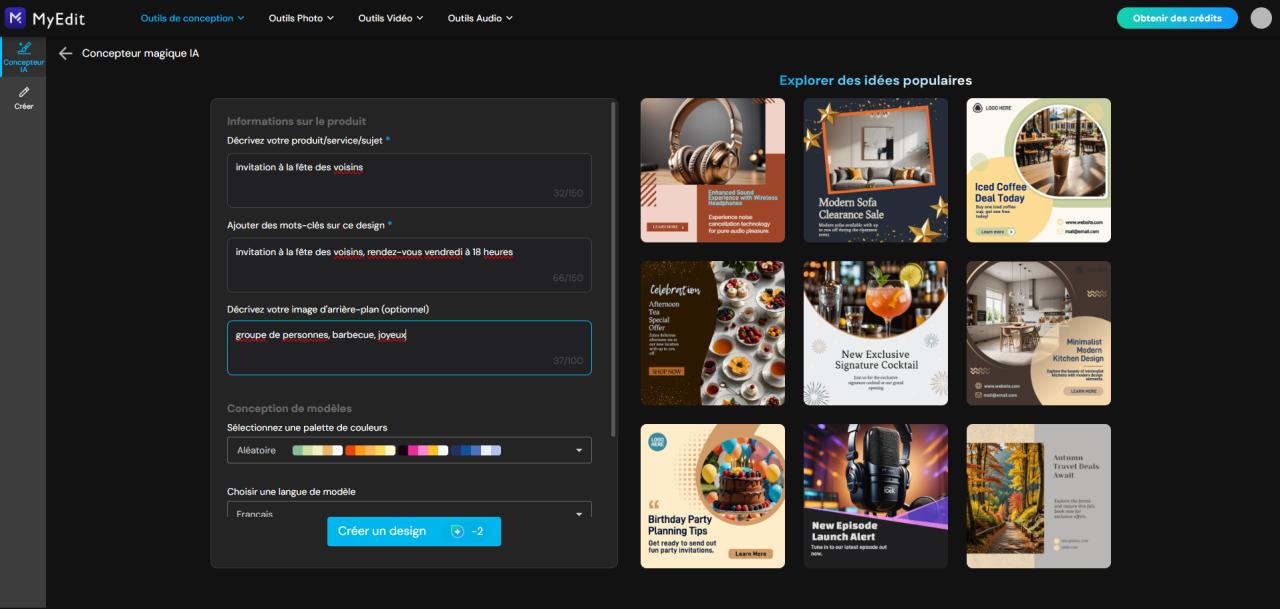The width and height of the screenshot is (1280, 609).
Task: Open the color palette selector dropdown
Action: click(x=577, y=449)
